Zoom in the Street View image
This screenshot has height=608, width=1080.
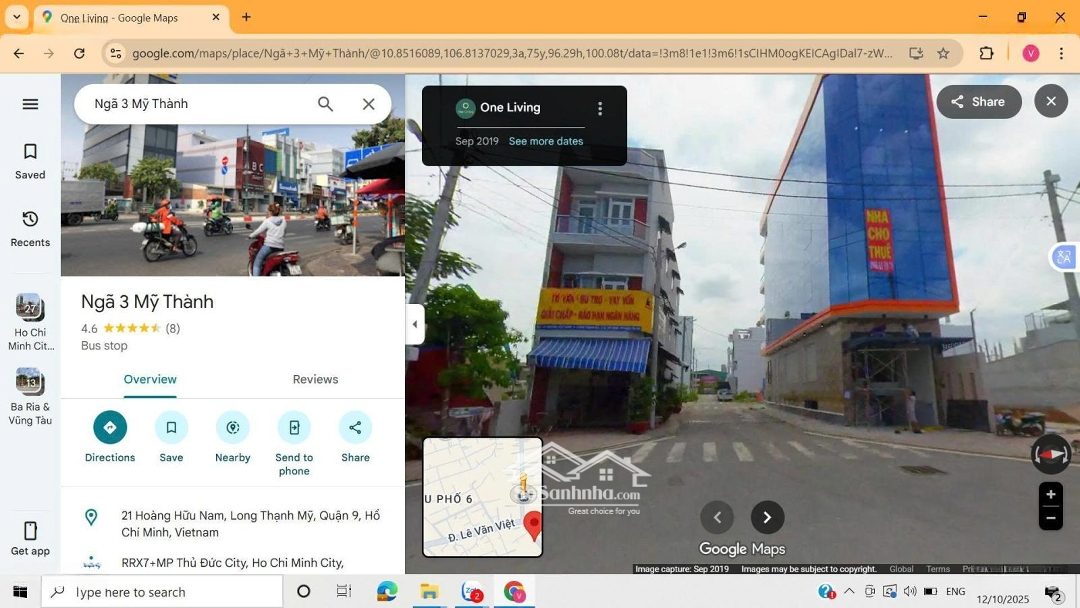click(1050, 495)
